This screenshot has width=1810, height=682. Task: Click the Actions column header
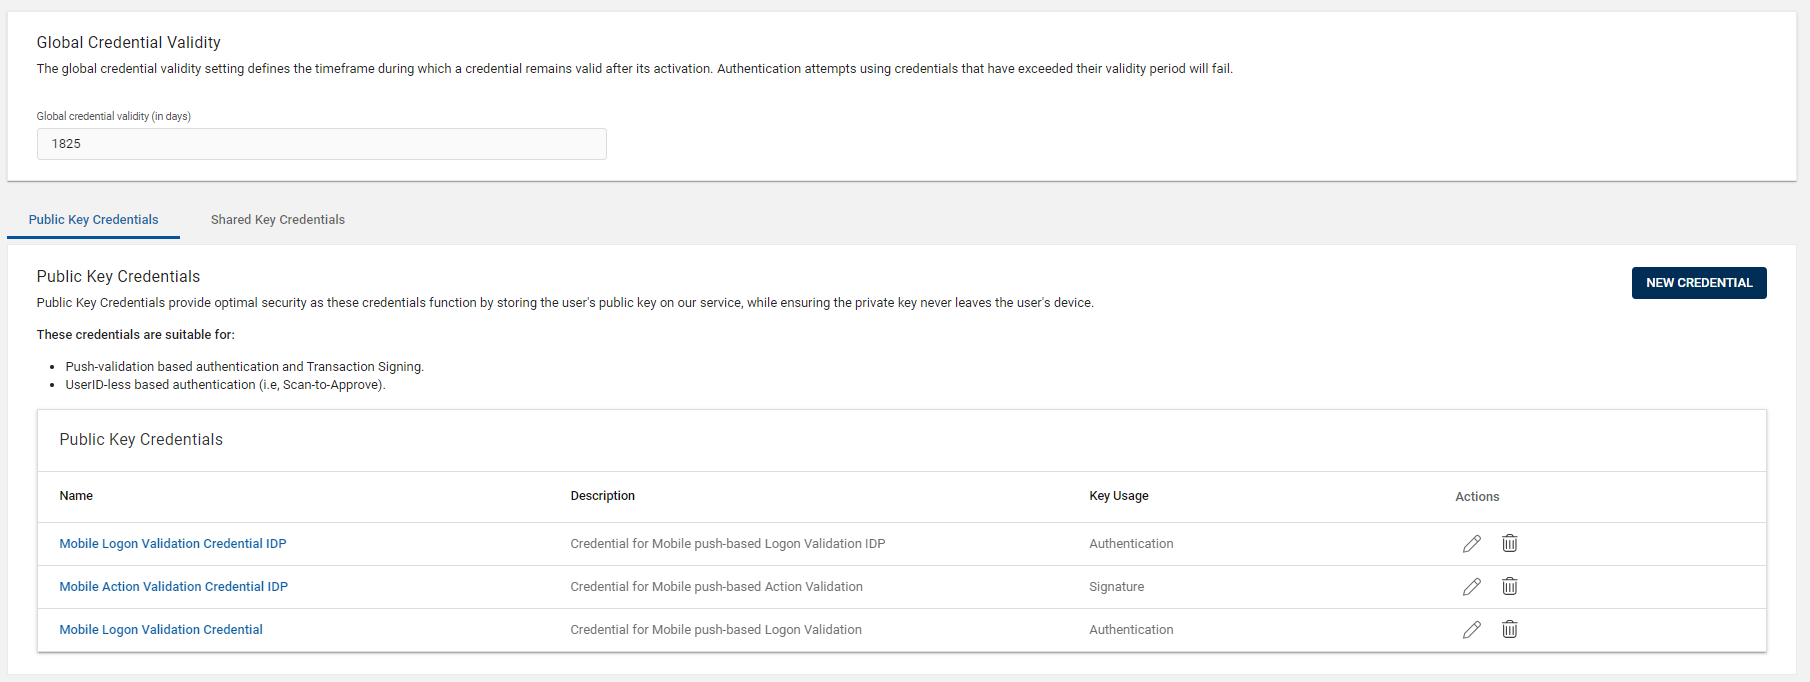tap(1476, 497)
